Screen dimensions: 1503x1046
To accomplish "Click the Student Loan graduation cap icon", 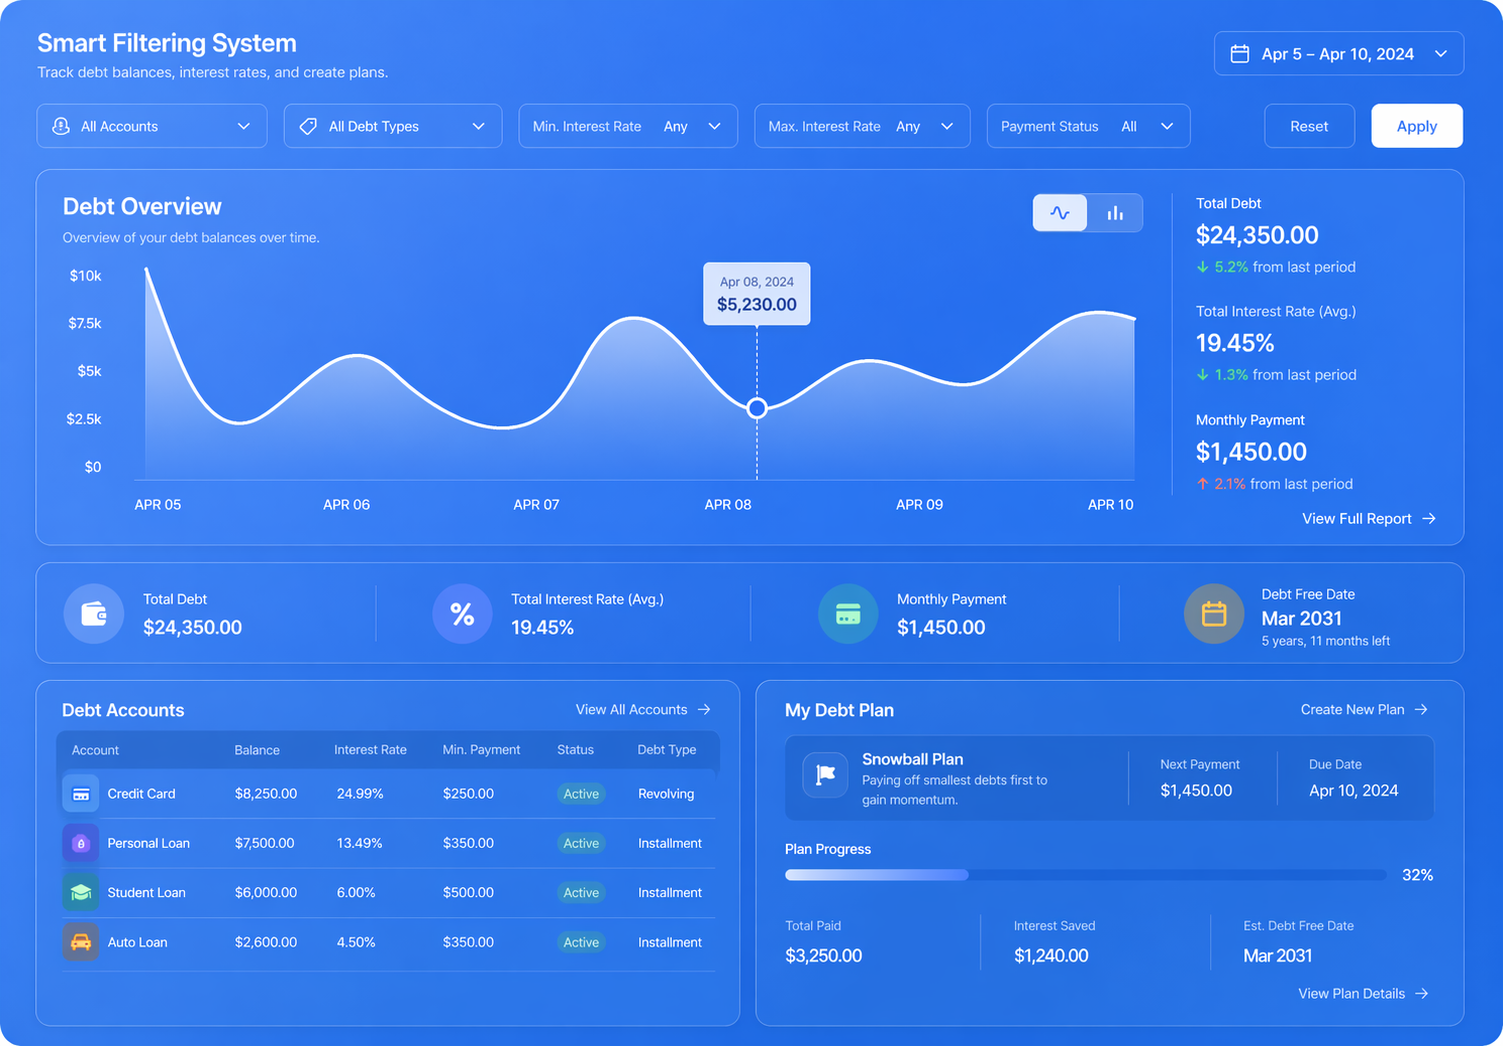I will click(x=81, y=892).
